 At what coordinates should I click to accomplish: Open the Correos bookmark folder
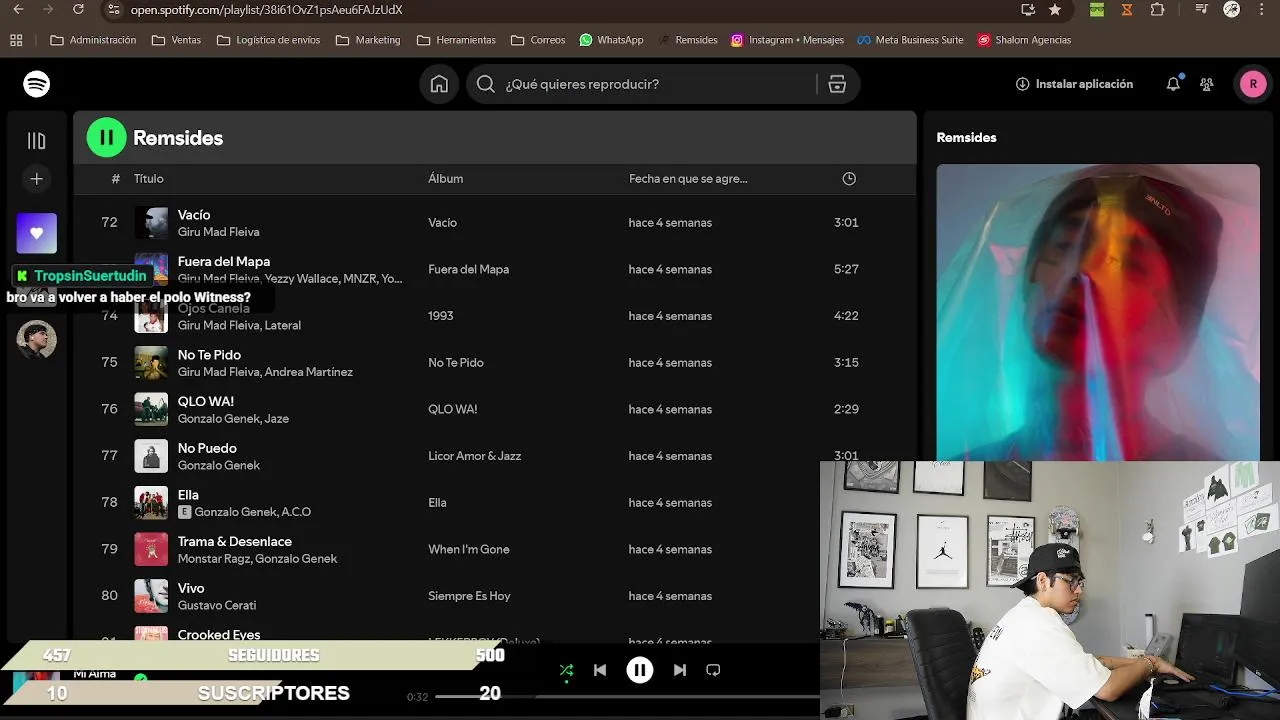(538, 40)
